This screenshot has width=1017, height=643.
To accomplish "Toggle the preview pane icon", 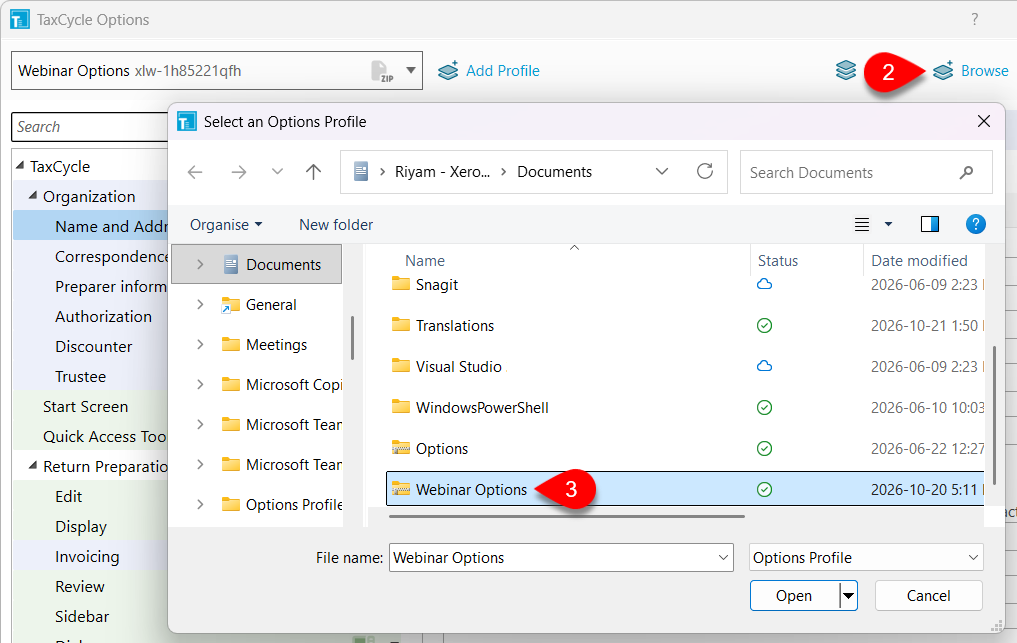I will (930, 224).
